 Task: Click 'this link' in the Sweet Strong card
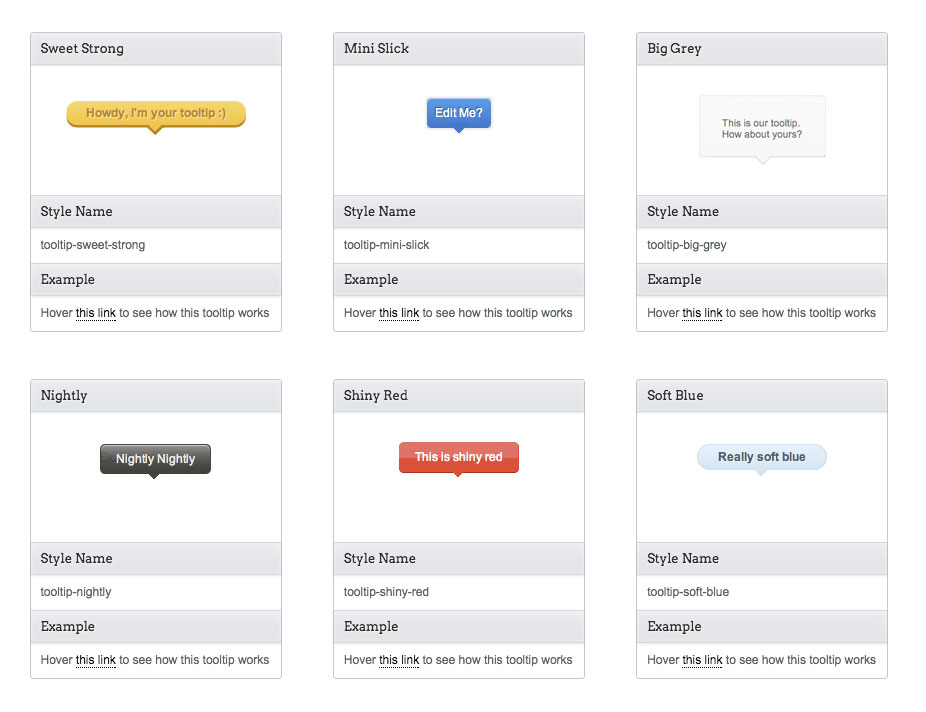(x=96, y=313)
